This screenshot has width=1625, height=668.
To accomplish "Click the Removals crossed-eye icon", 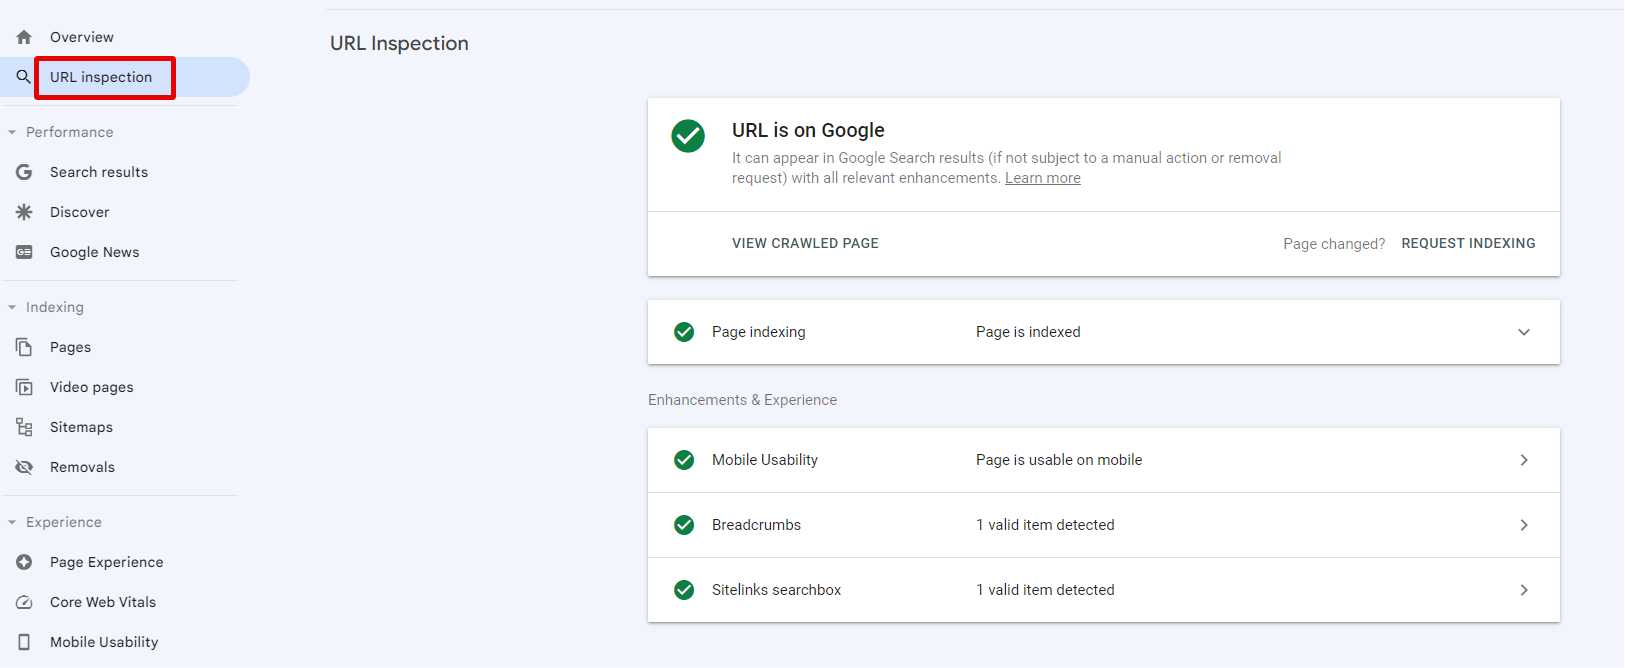I will point(24,467).
